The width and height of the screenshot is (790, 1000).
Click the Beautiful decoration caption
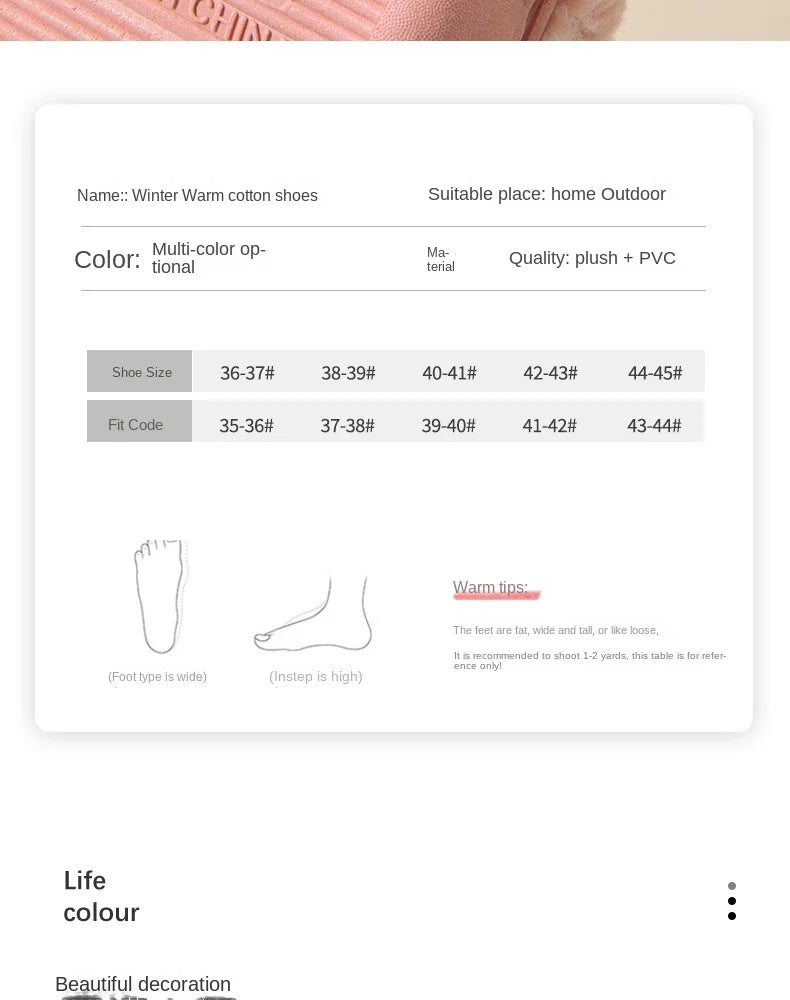[143, 984]
